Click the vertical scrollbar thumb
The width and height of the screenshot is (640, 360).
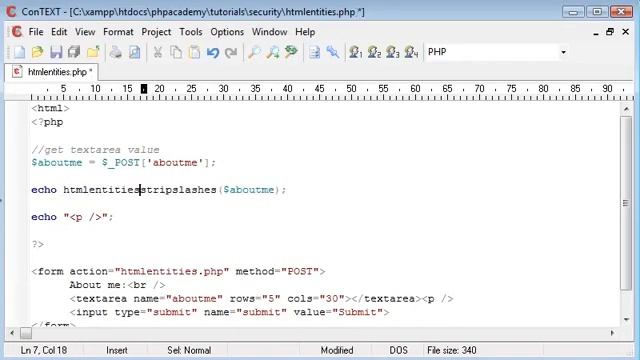626,203
